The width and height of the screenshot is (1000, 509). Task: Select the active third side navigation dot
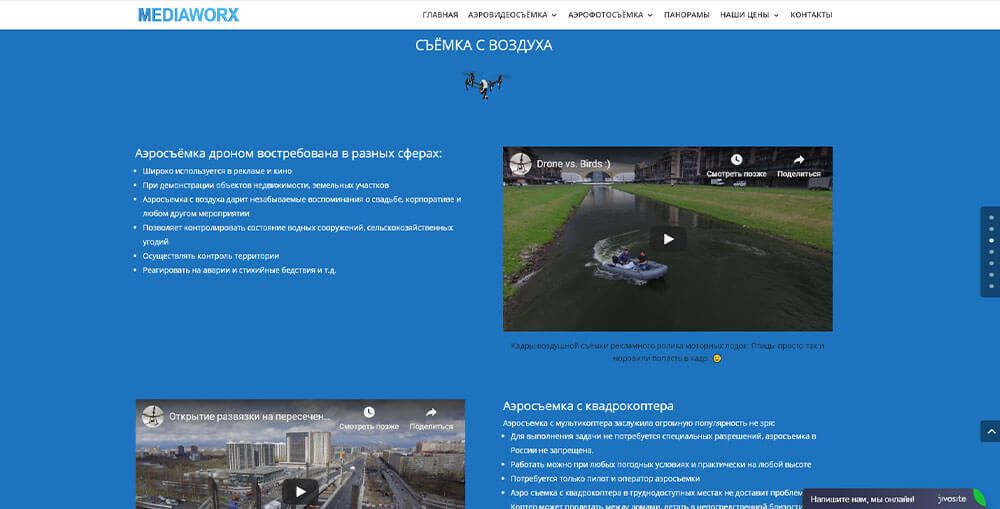tap(991, 240)
